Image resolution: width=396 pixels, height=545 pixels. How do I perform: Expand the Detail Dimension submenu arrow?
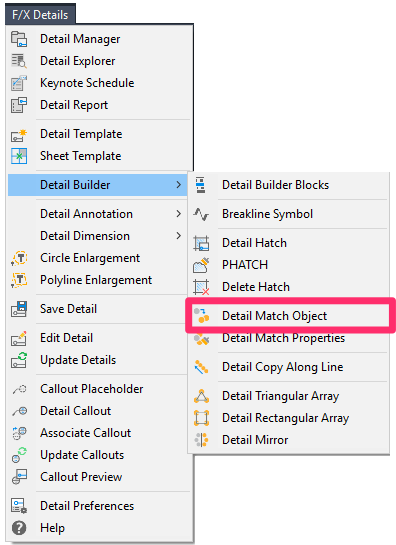click(x=178, y=236)
